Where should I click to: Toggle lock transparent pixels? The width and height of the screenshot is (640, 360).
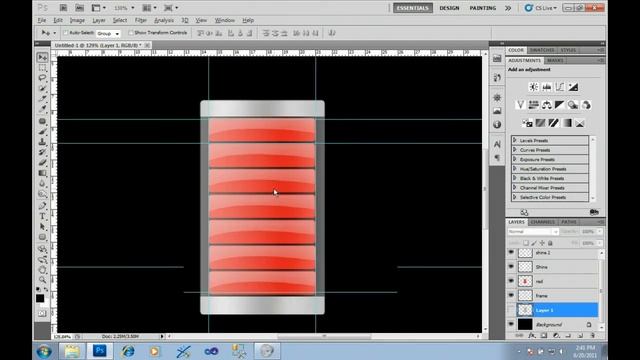point(526,243)
